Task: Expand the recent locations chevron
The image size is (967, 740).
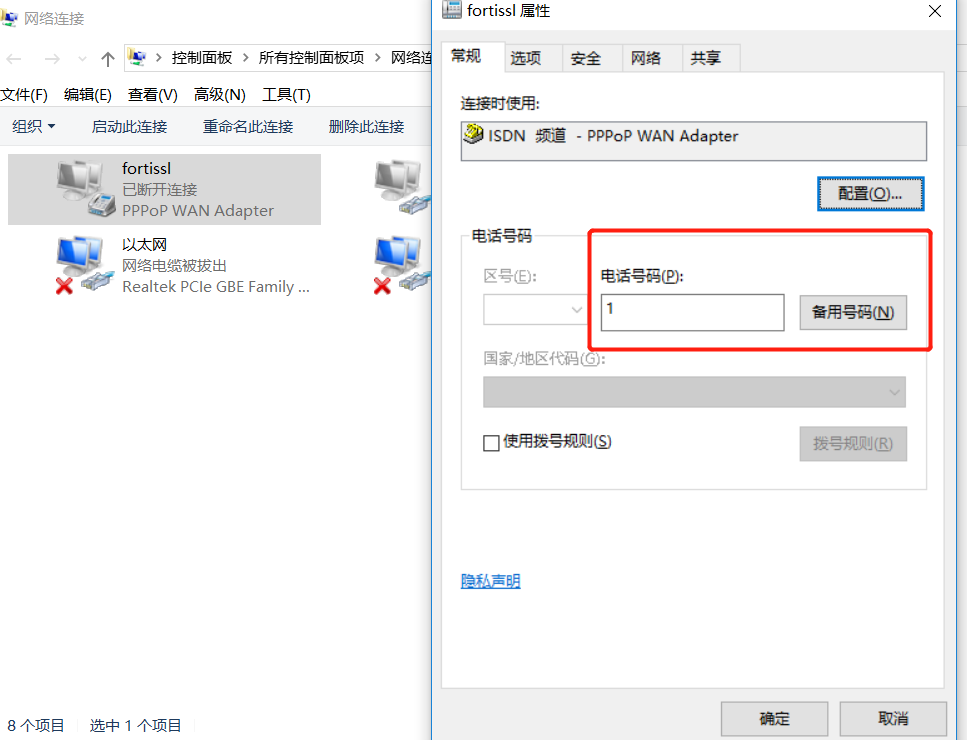Action: (x=82, y=59)
